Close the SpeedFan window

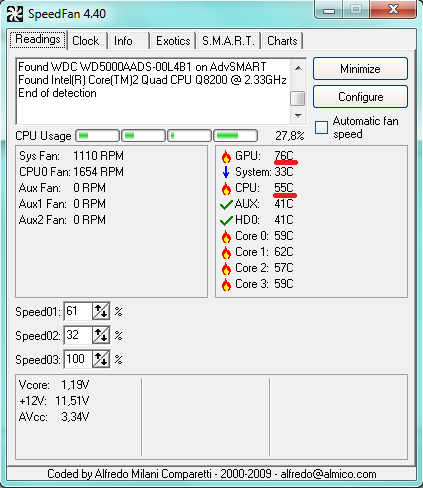coord(393,10)
